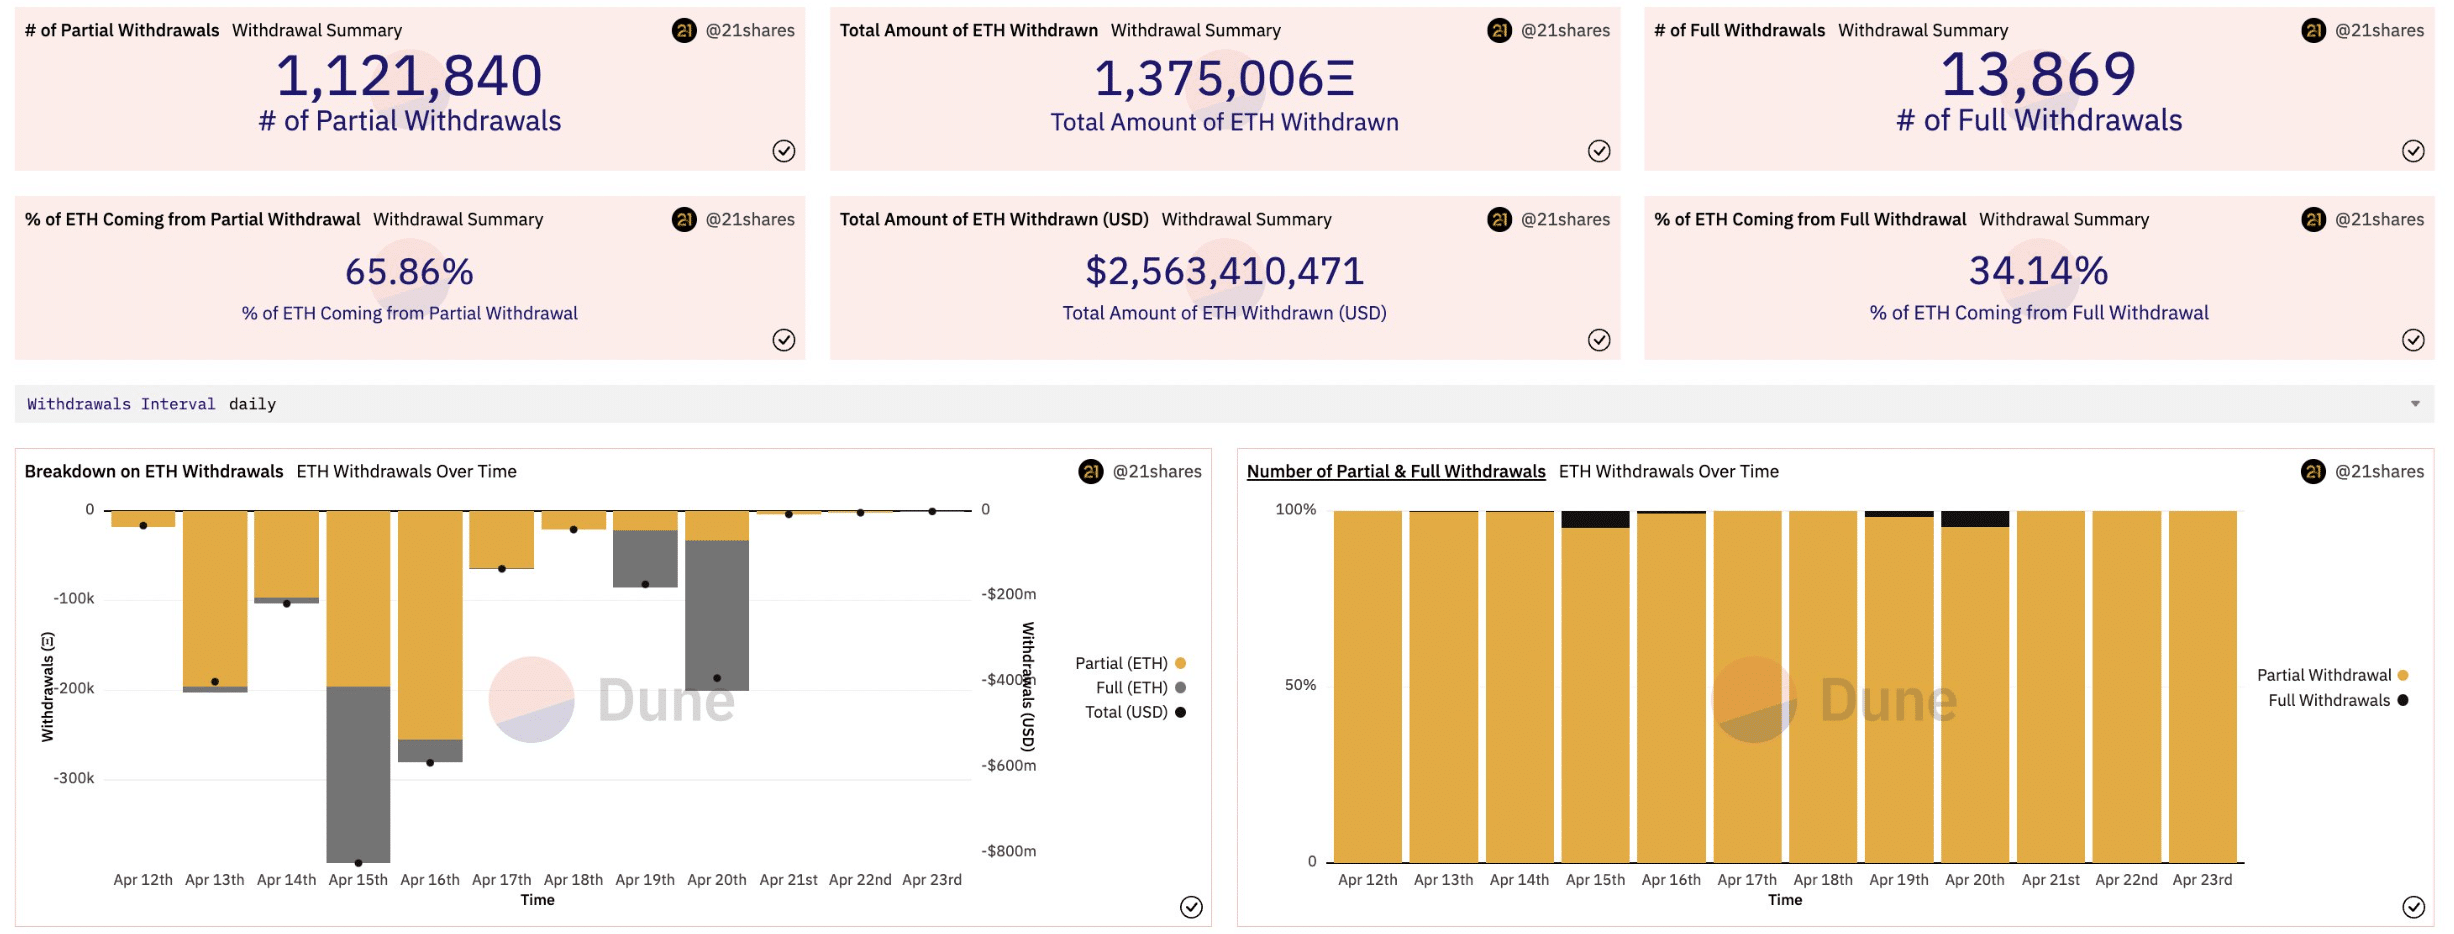
Task: Open Breakdown on ETH Withdrawals chart title
Action: [154, 471]
